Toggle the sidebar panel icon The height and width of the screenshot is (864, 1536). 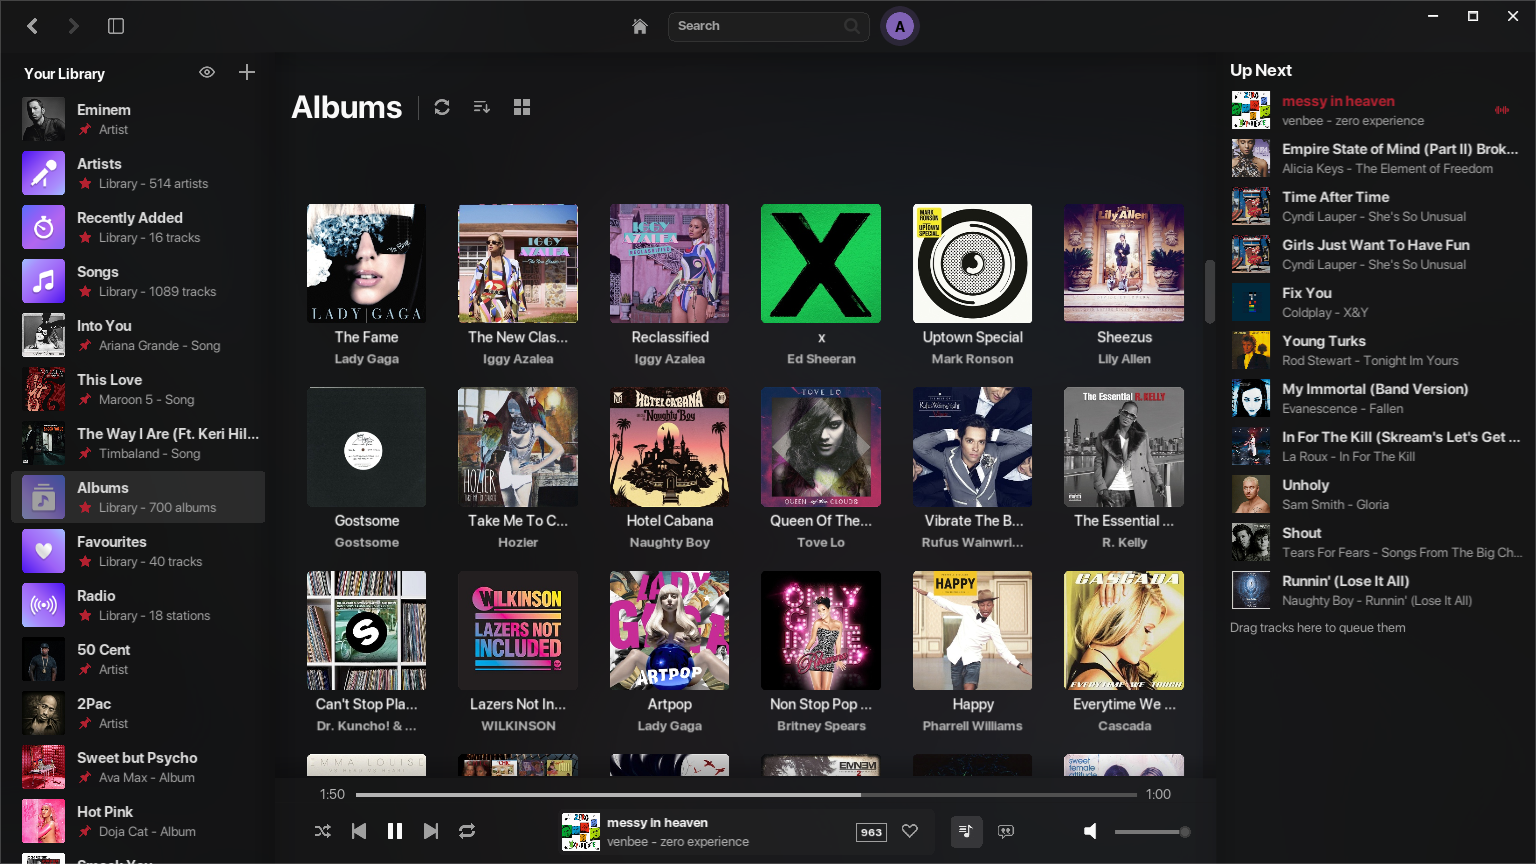click(x=116, y=26)
